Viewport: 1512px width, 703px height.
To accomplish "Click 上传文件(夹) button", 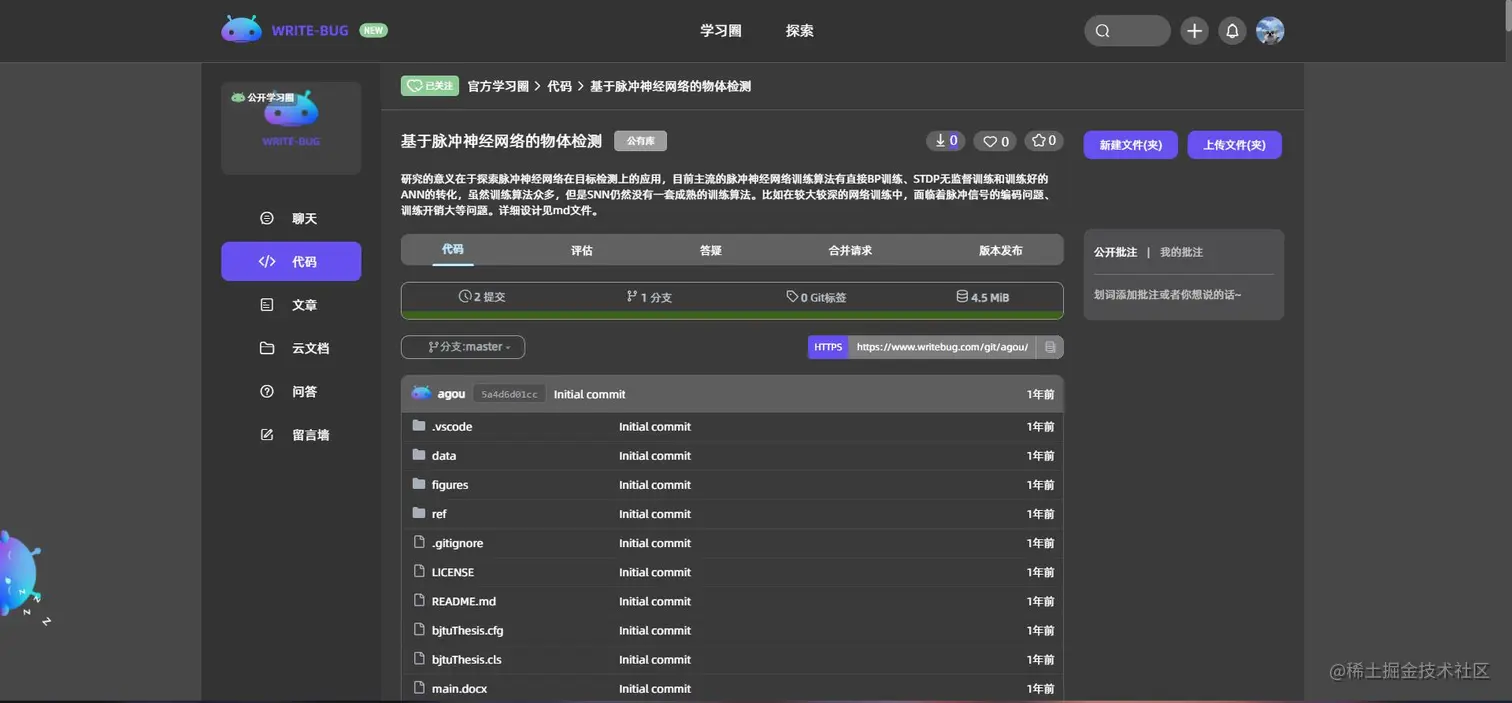I will (x=1235, y=145).
